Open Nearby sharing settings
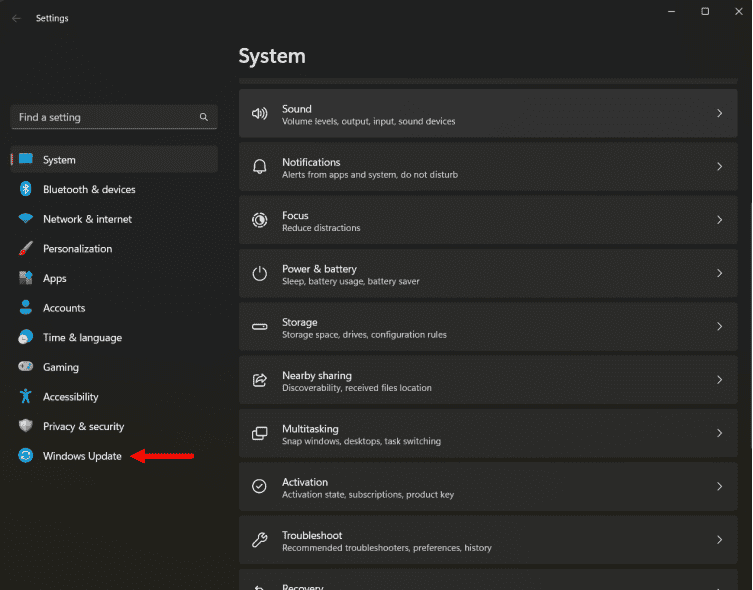 coord(488,380)
